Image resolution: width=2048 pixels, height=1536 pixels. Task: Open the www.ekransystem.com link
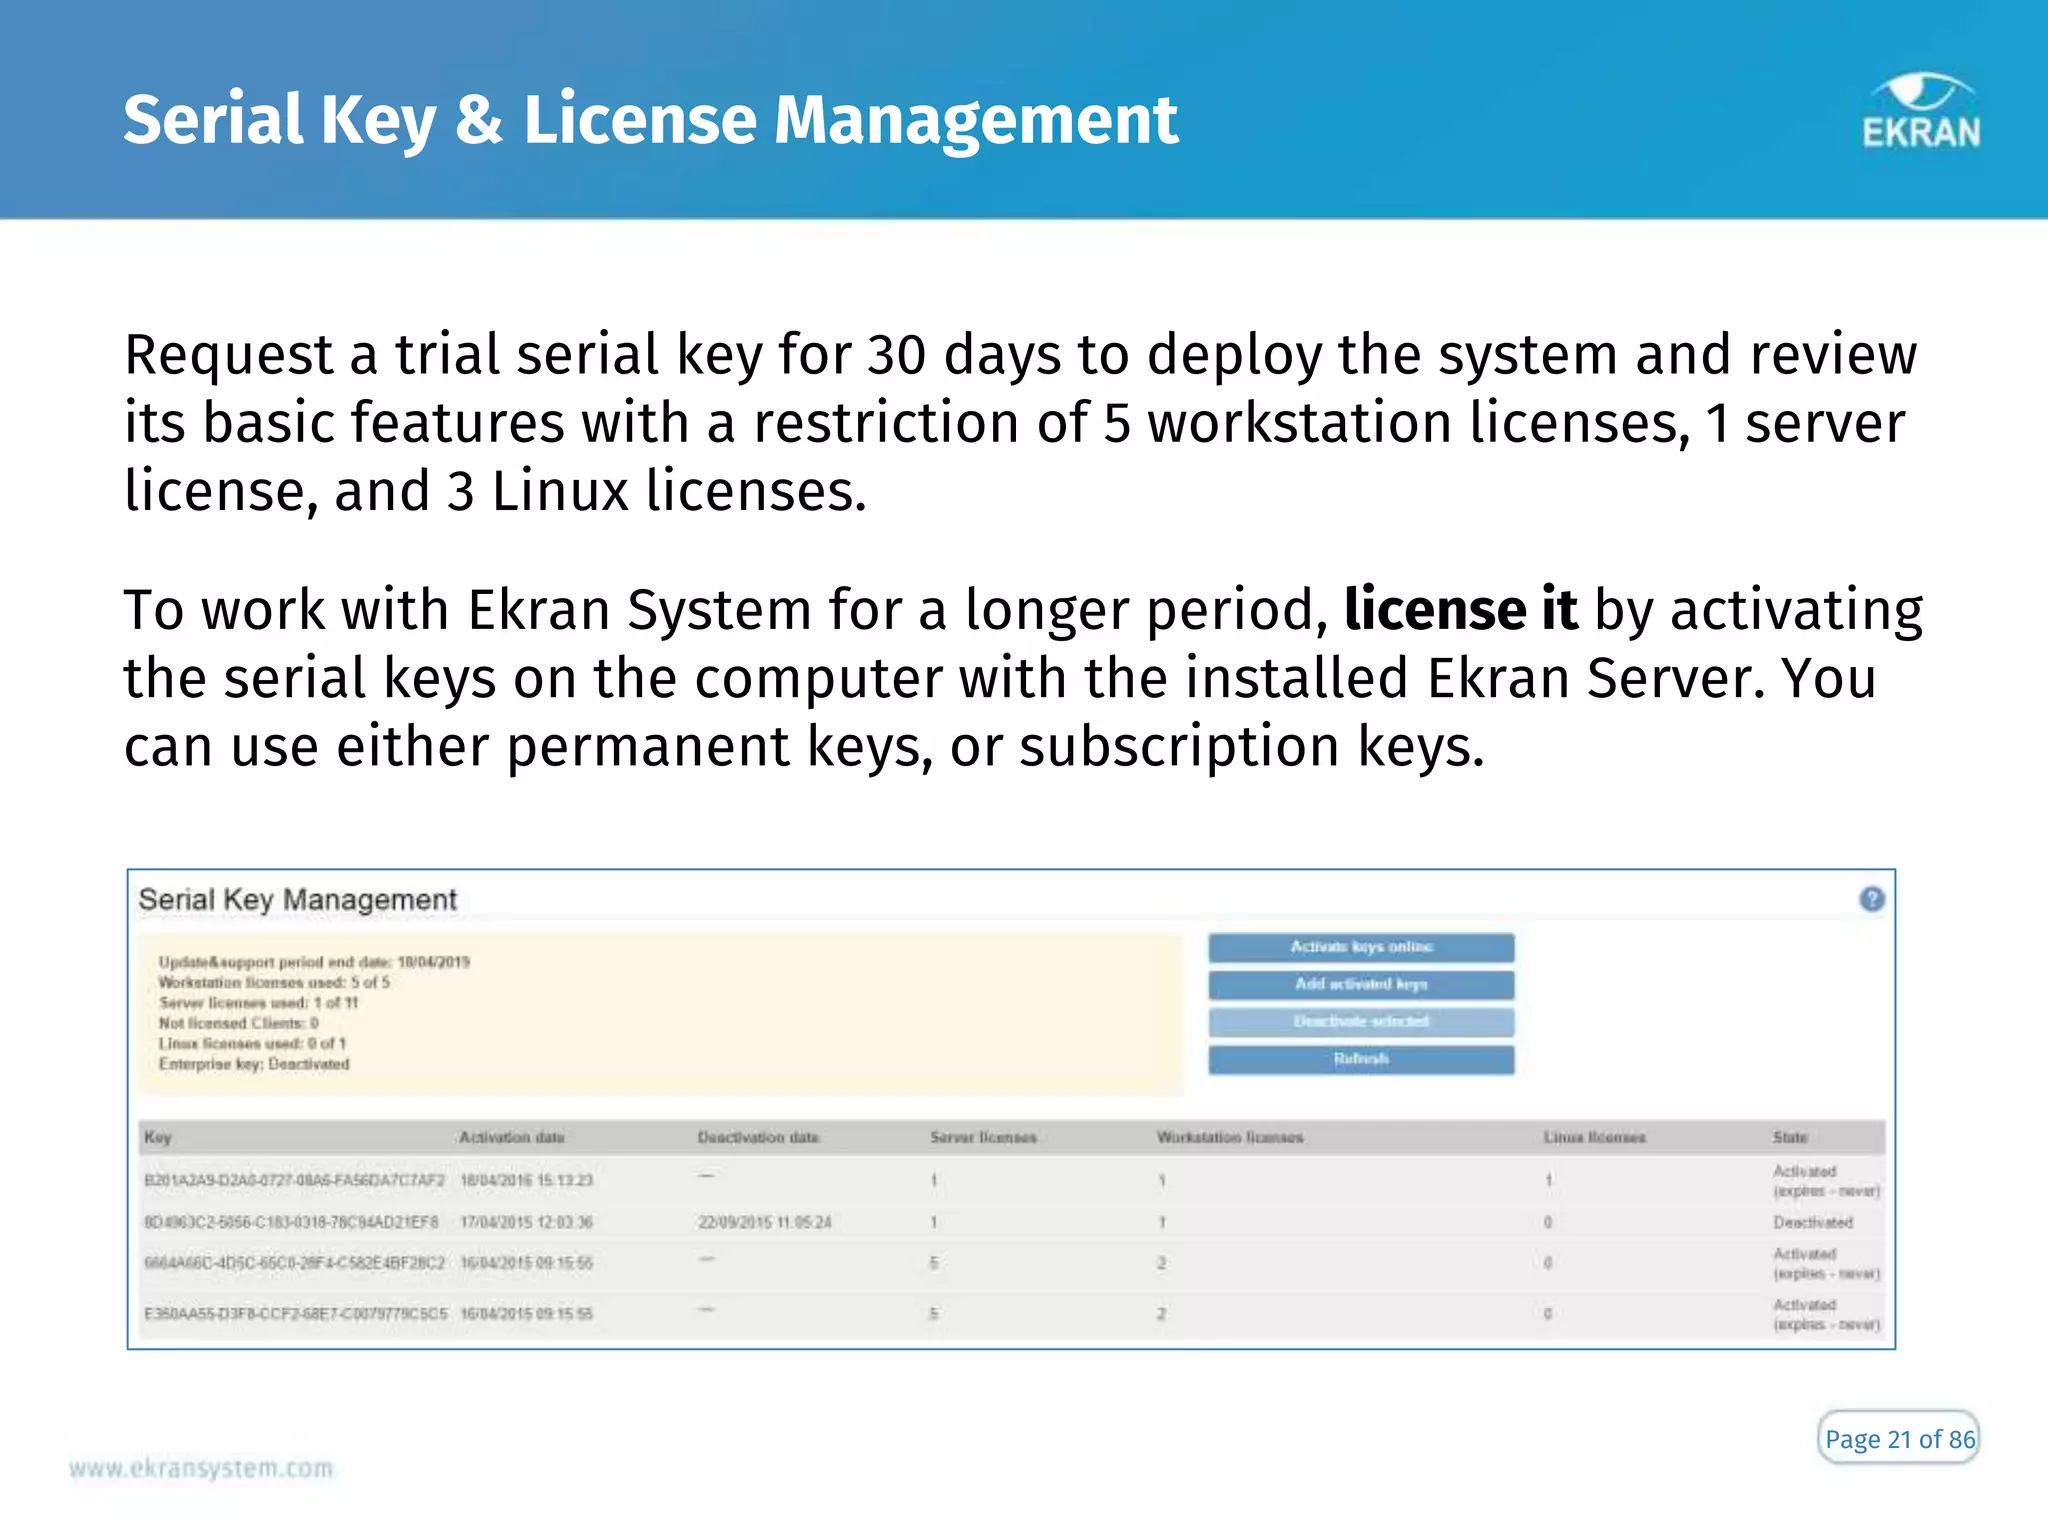tap(201, 1468)
